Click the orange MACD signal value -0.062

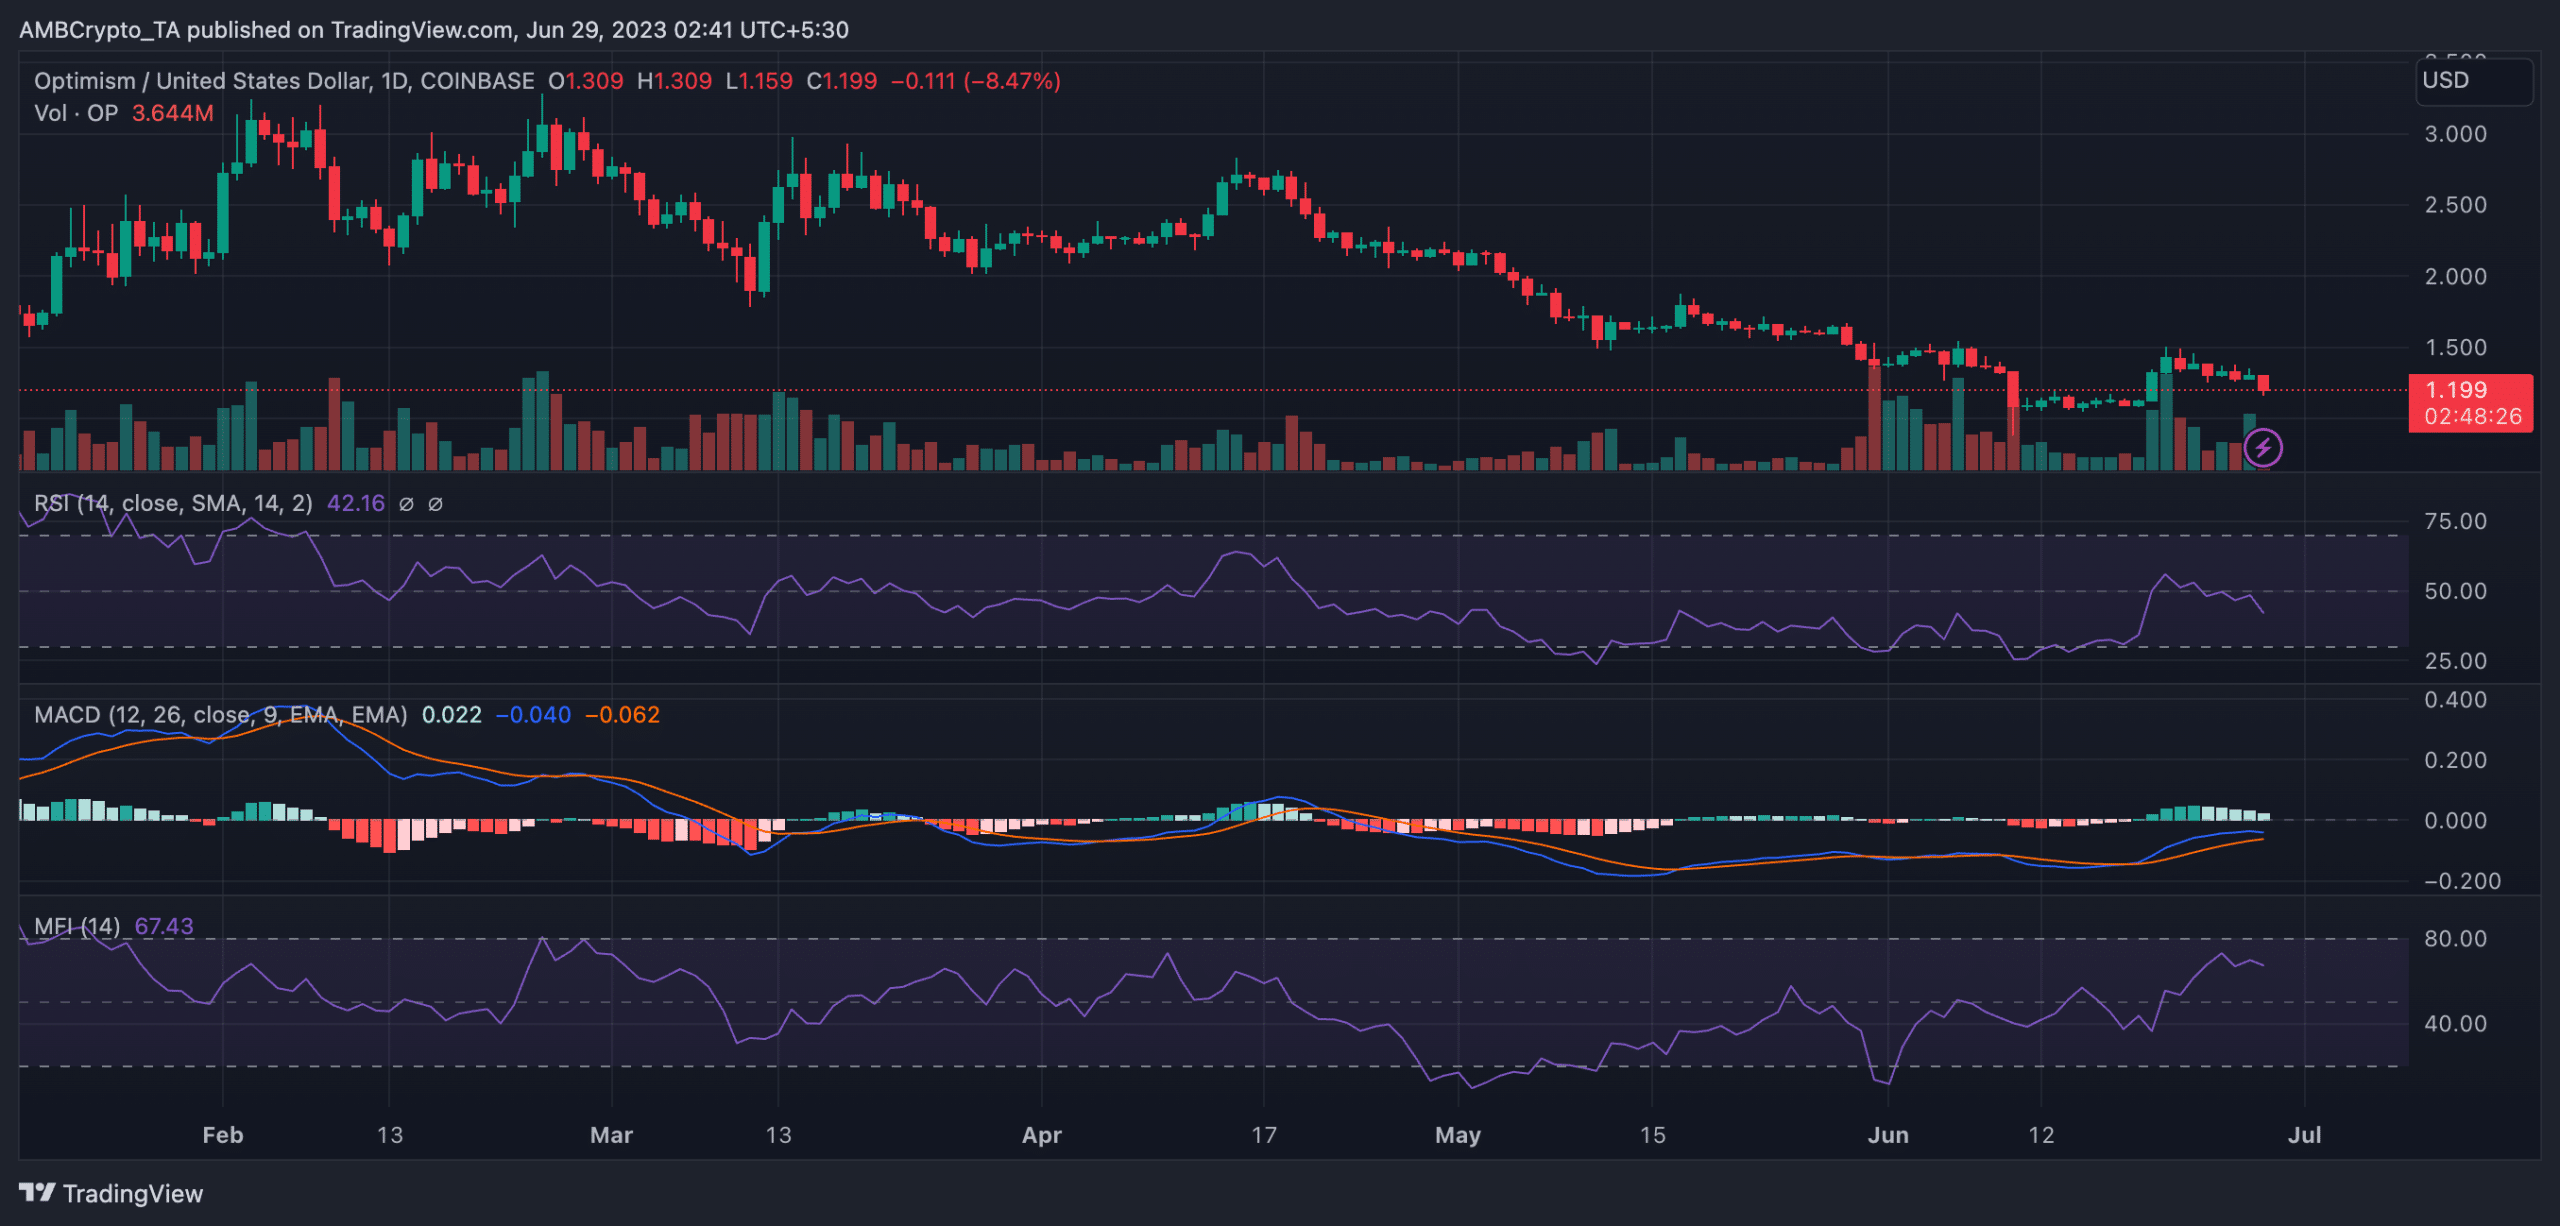622,715
